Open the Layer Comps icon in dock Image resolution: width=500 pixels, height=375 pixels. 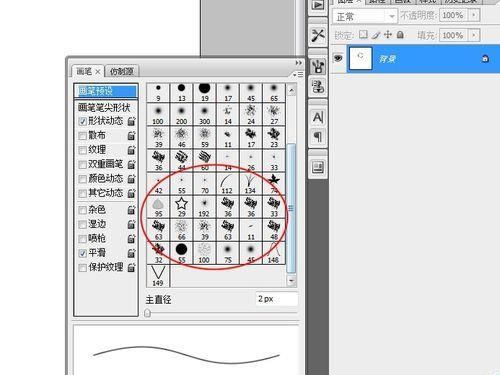tap(318, 167)
